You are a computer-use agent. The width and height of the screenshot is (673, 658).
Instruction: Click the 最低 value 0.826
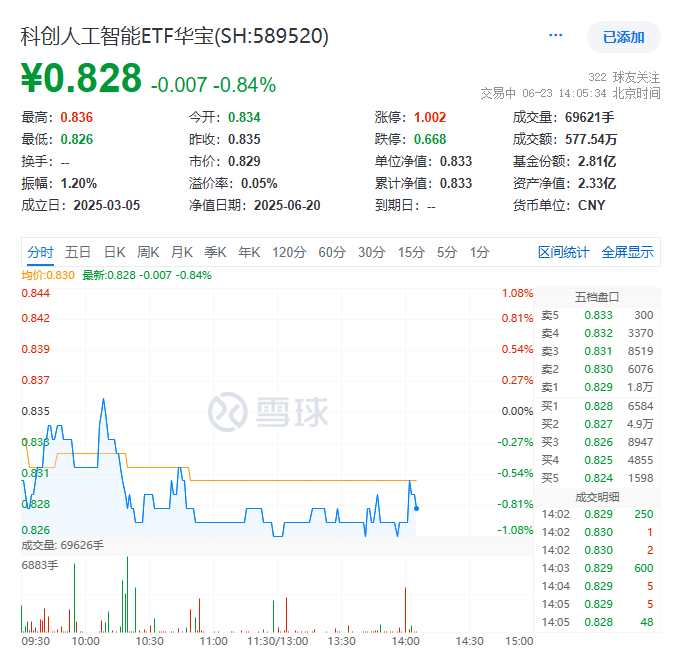pyautogui.click(x=76, y=139)
